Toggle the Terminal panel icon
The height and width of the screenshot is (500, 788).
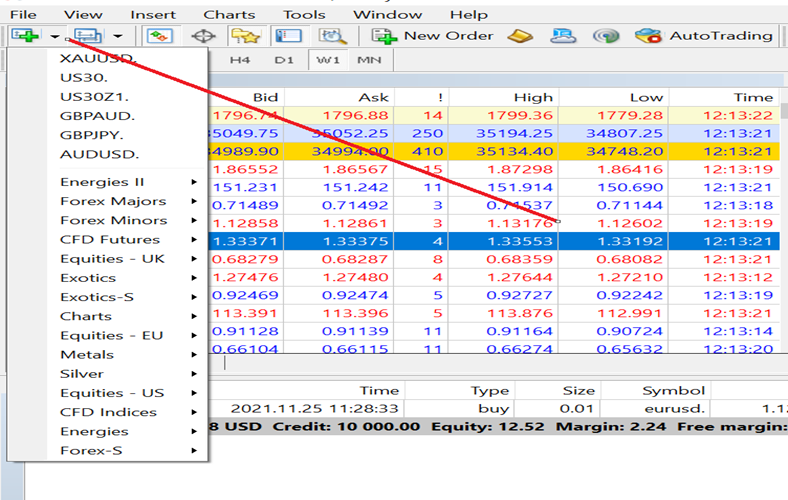[288, 36]
